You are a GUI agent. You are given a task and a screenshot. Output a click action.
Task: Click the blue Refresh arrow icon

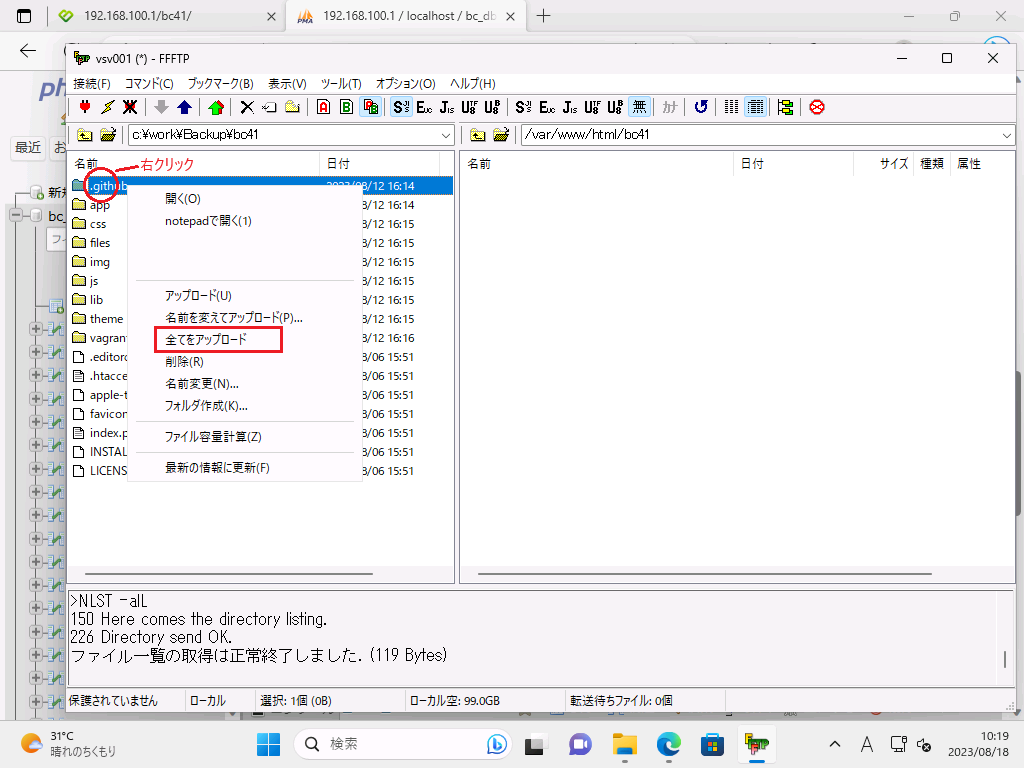pos(701,107)
